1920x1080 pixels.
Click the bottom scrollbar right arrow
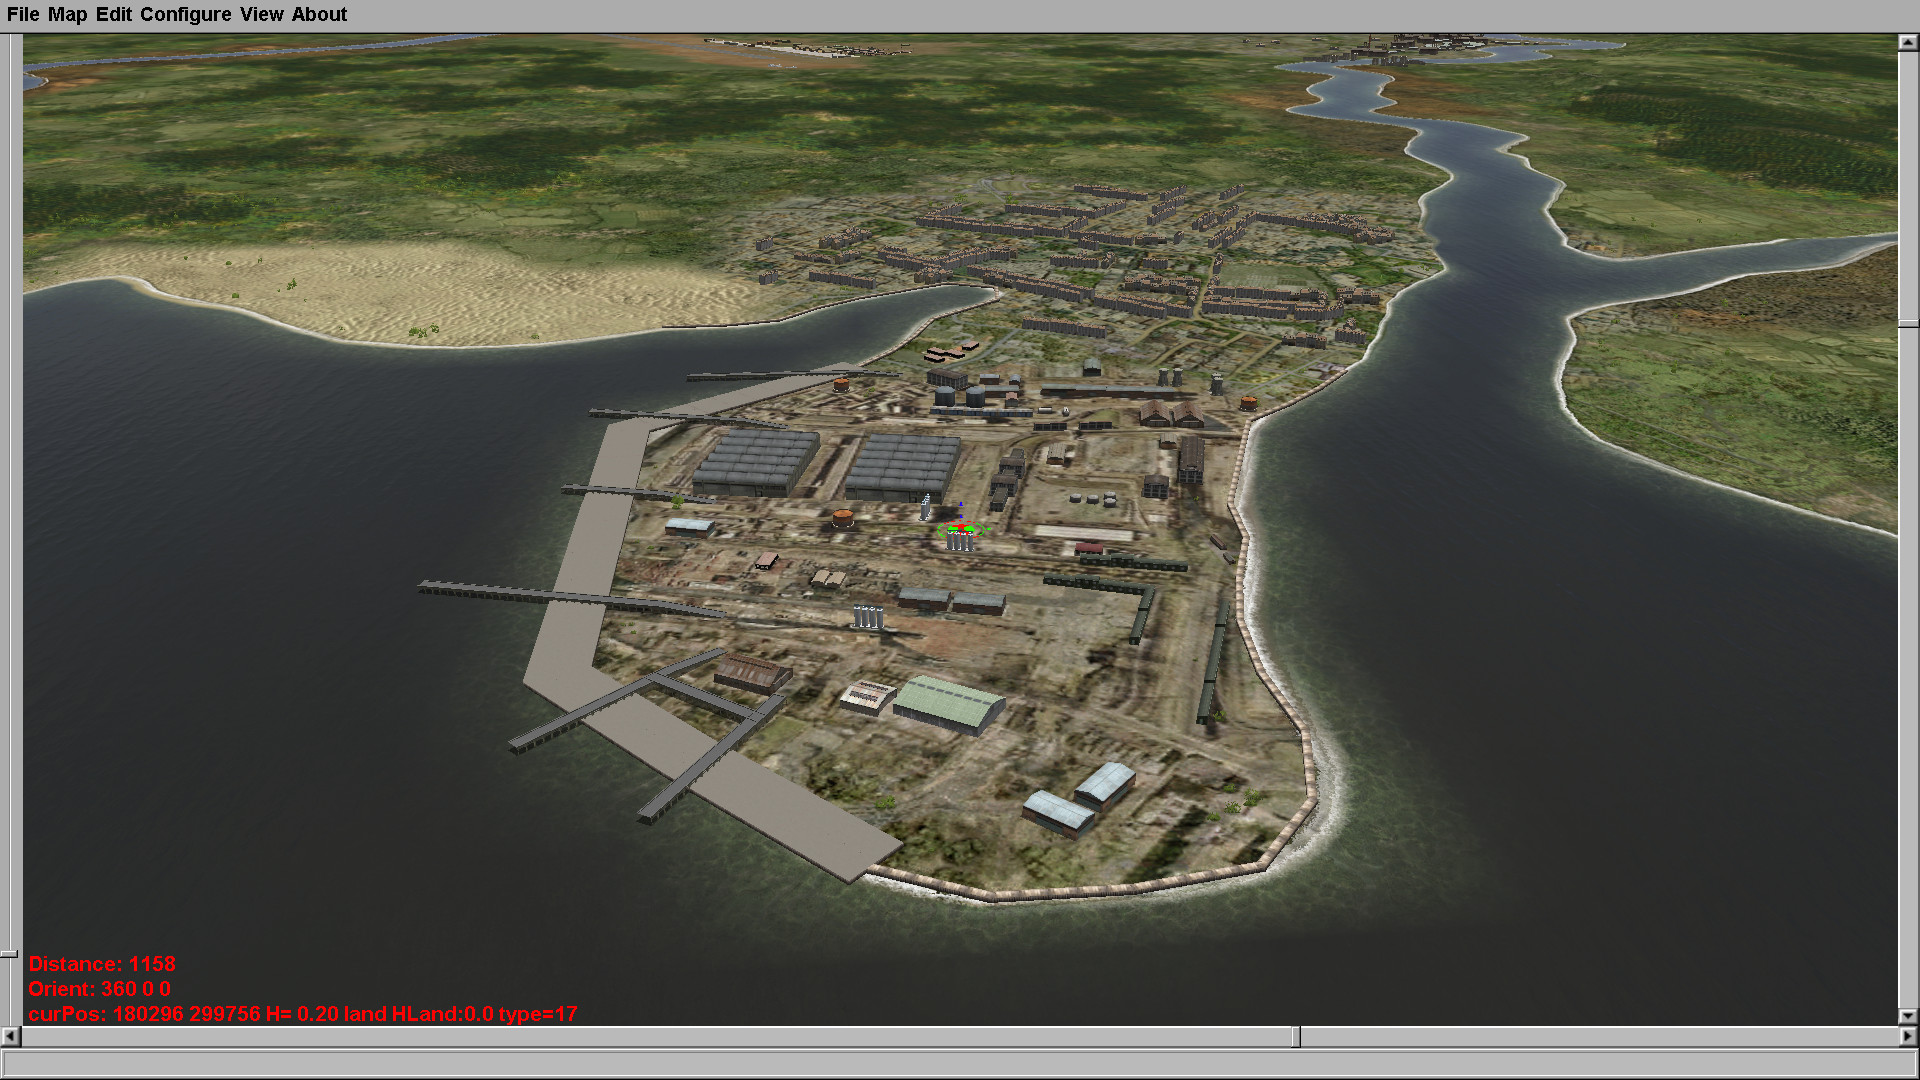[1908, 1036]
